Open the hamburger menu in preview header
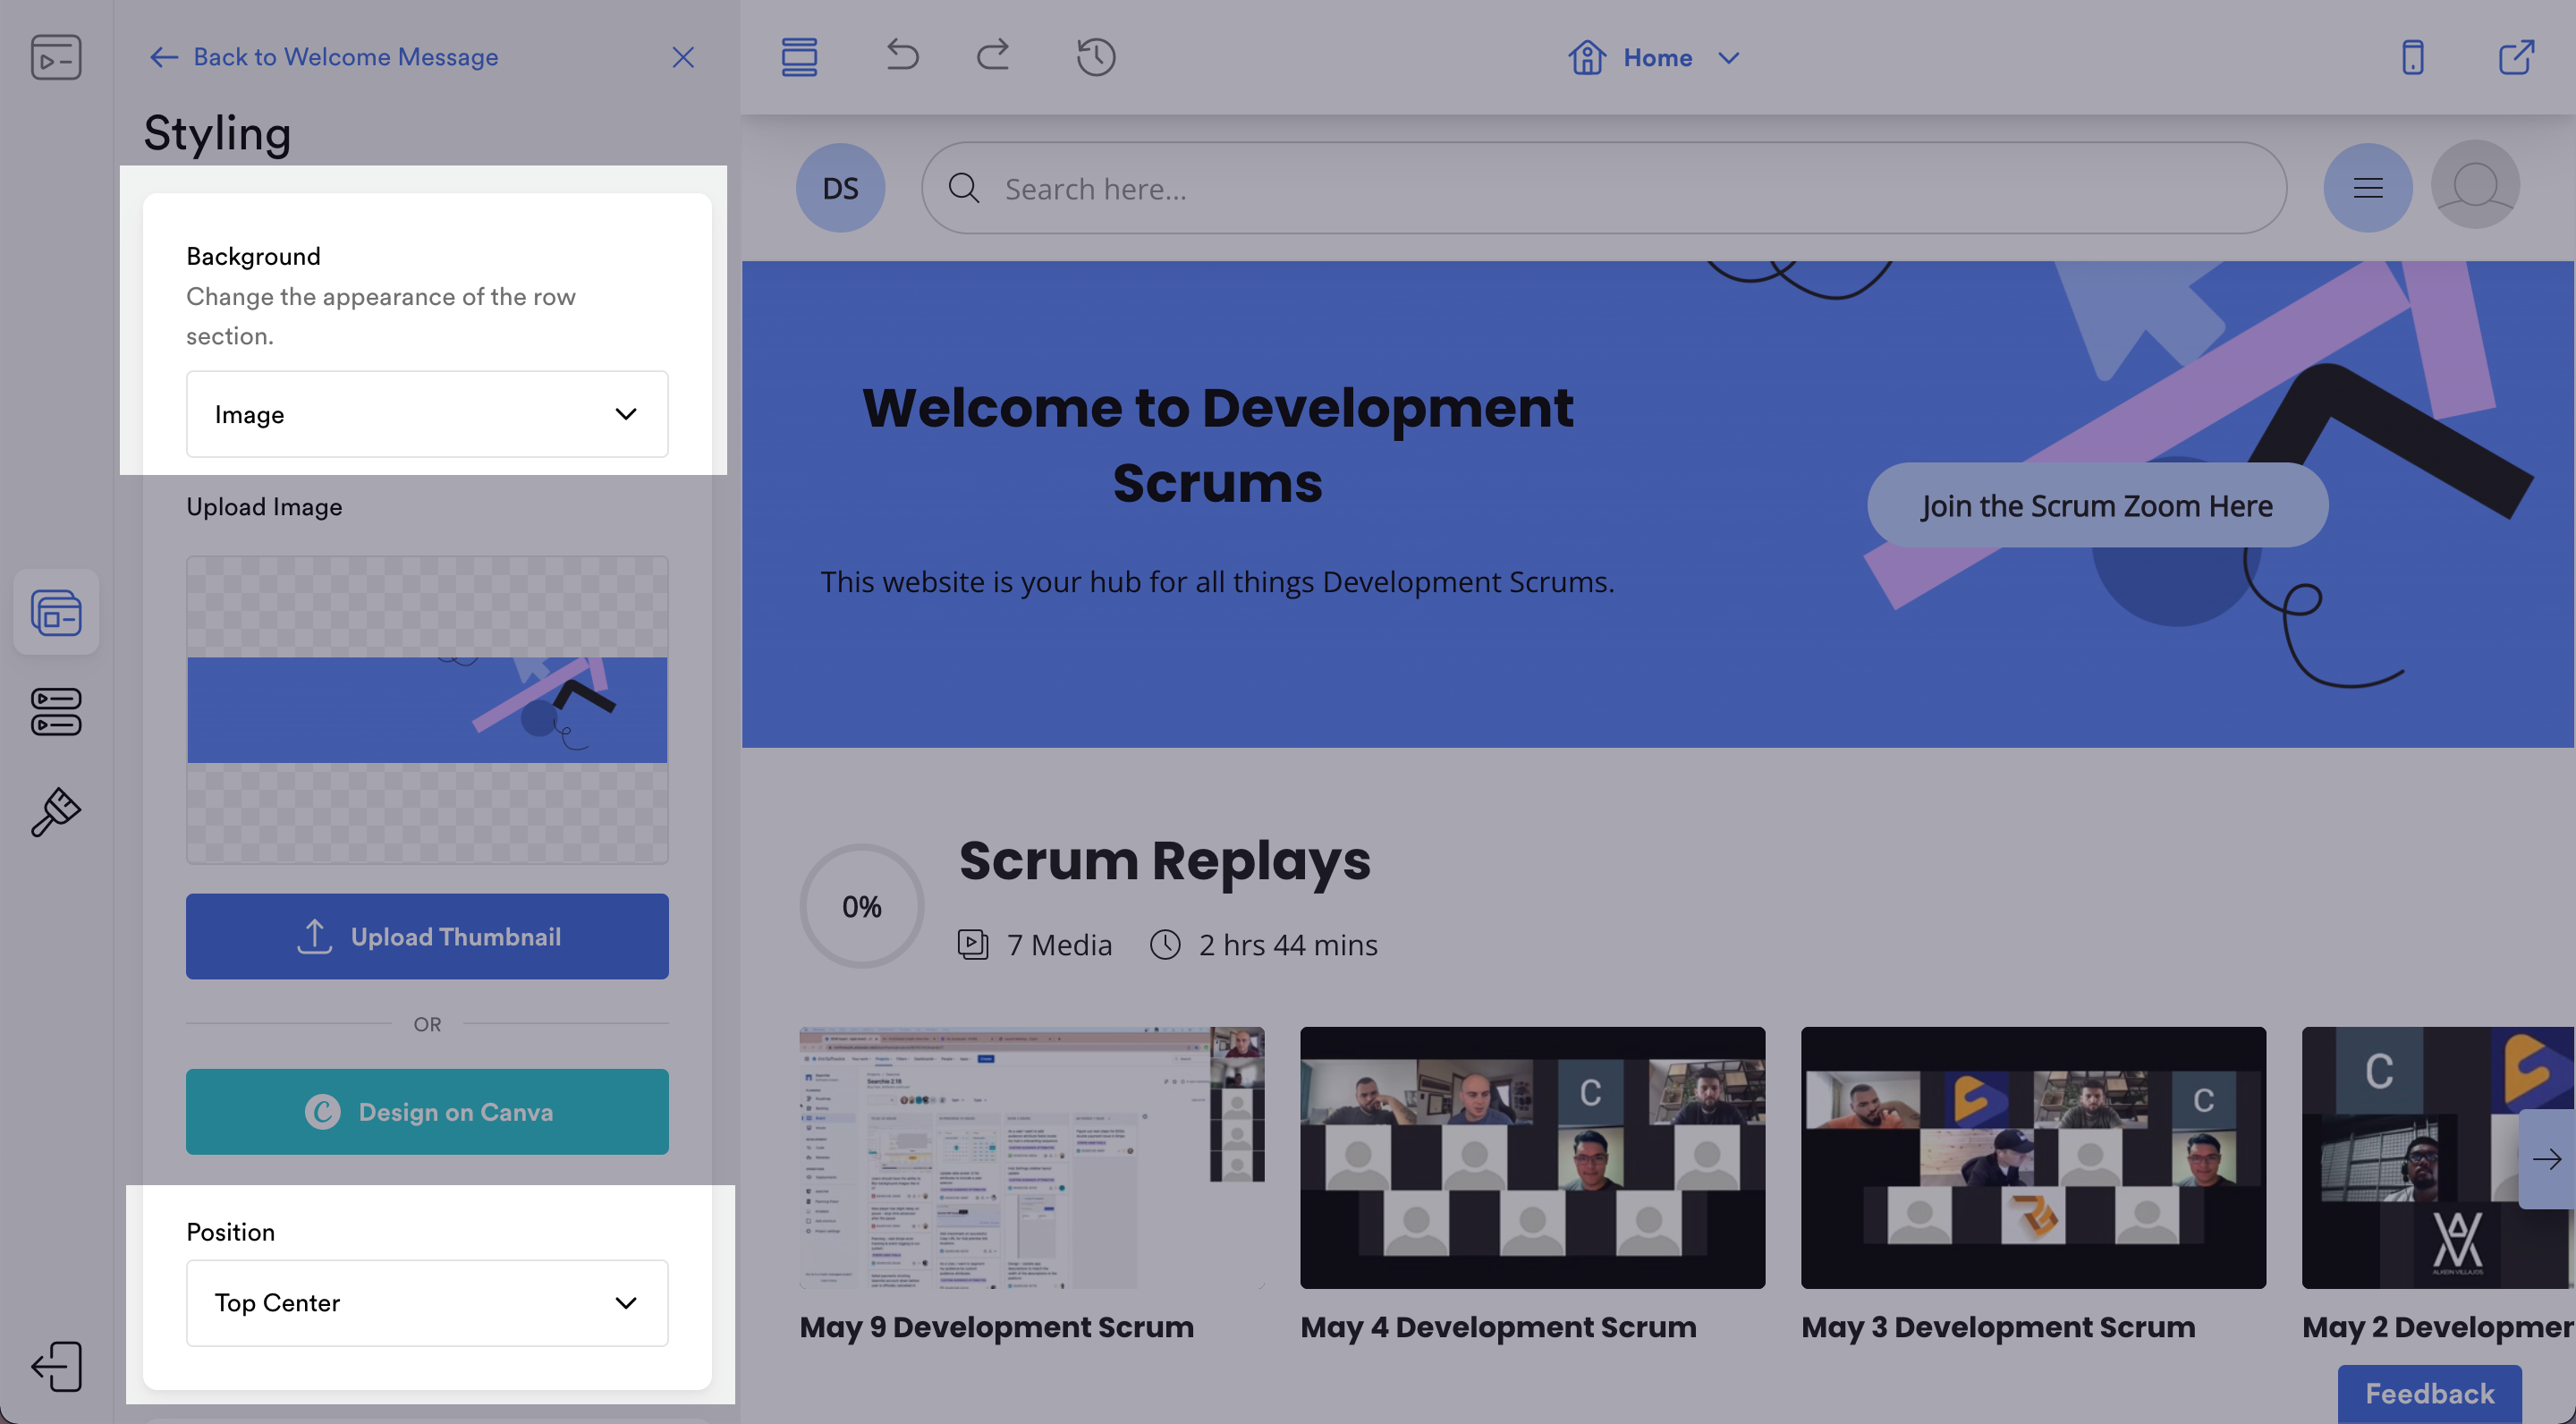Screen dimensions: 2576x1424 pos(2367,188)
